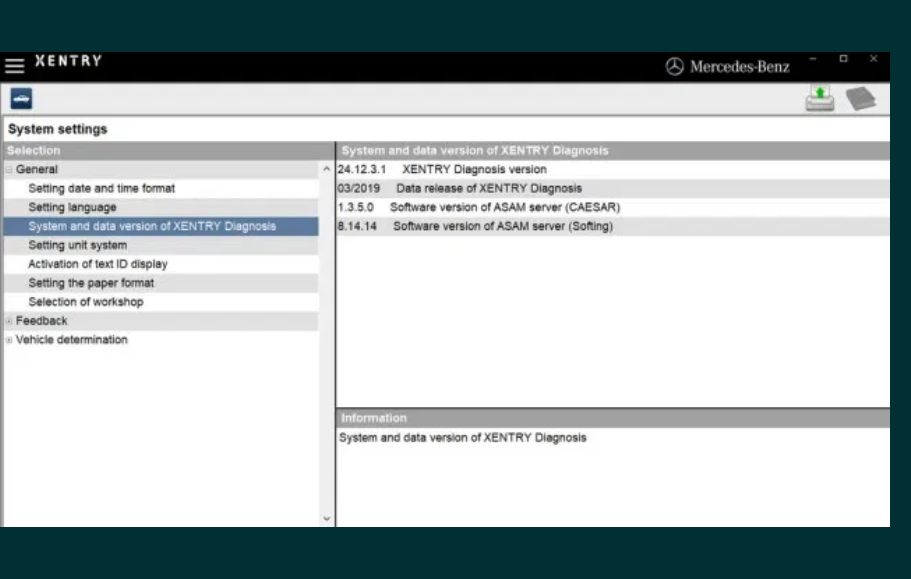This screenshot has height=579, width=911.
Task: Expand the Vehicle determination node
Action: coord(9,340)
